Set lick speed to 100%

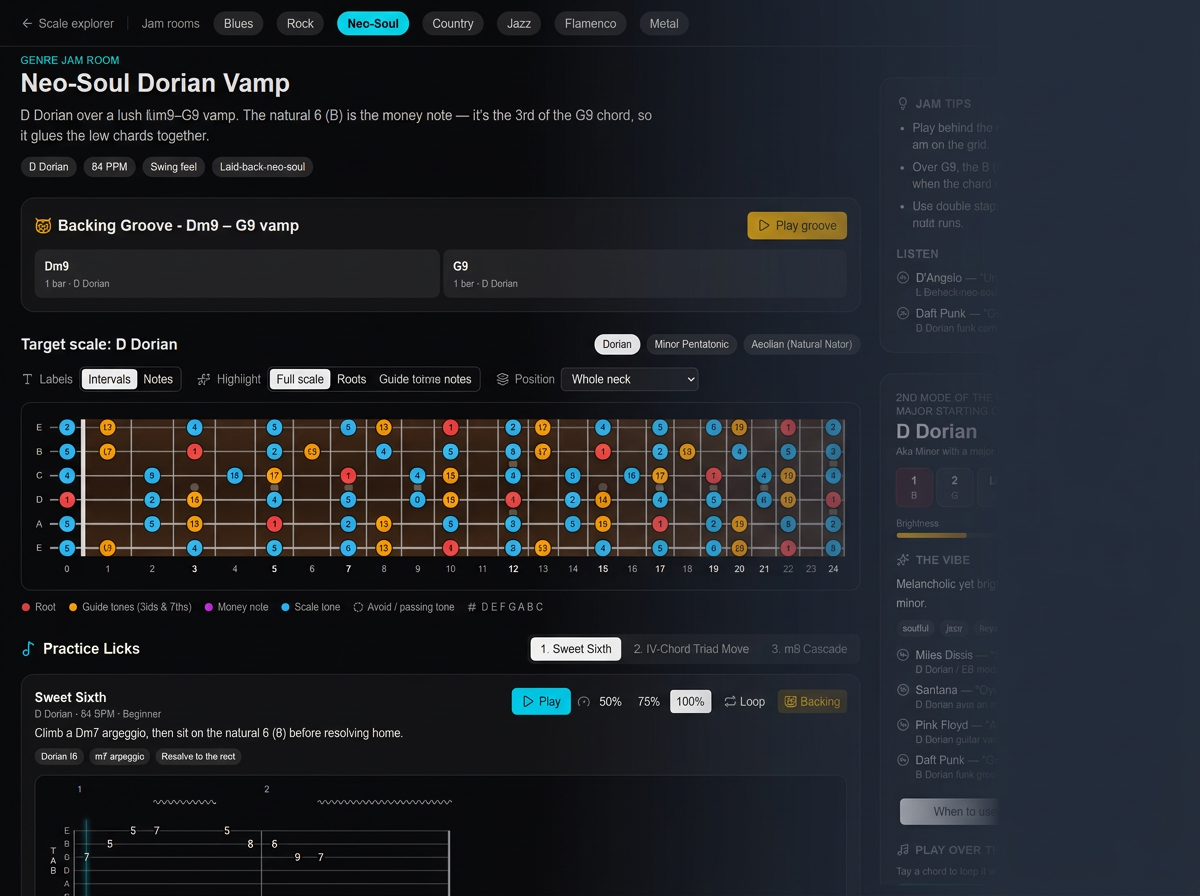[690, 702]
